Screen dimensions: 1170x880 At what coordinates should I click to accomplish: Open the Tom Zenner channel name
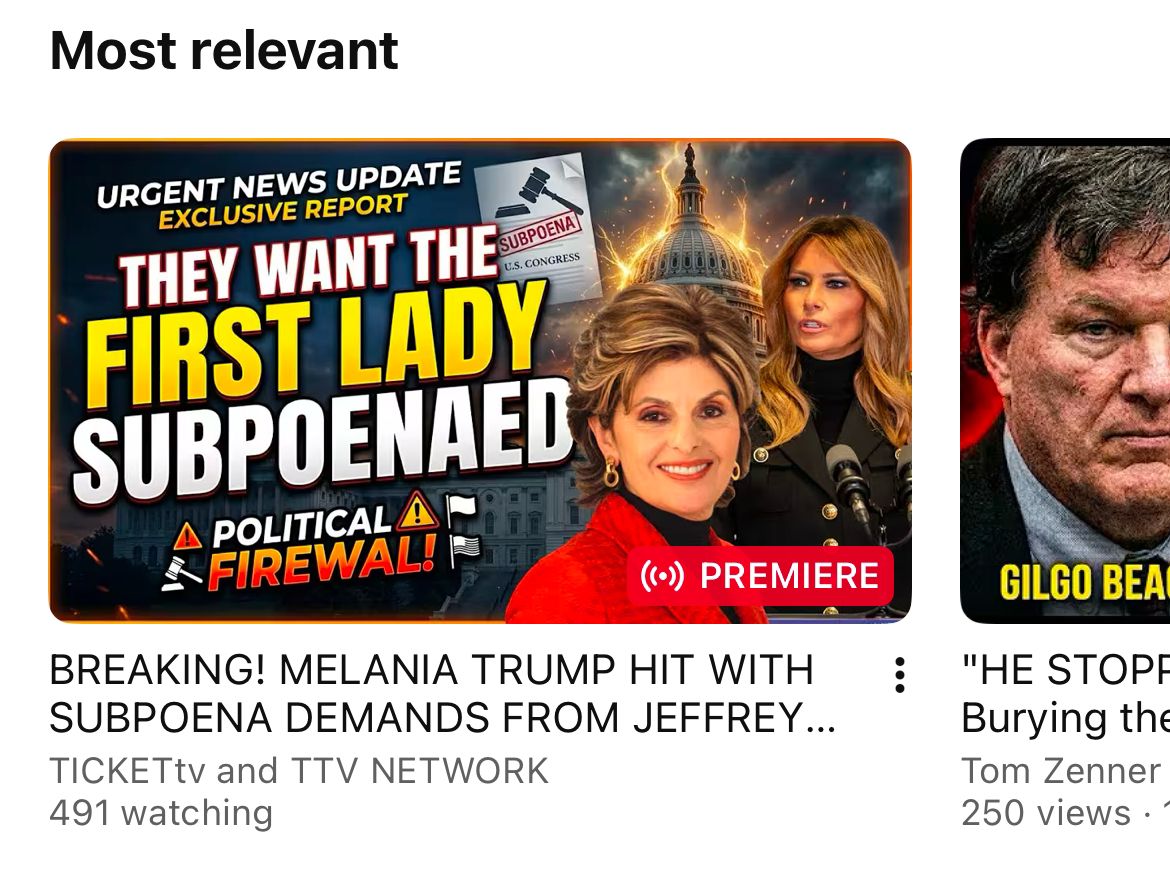click(1061, 771)
